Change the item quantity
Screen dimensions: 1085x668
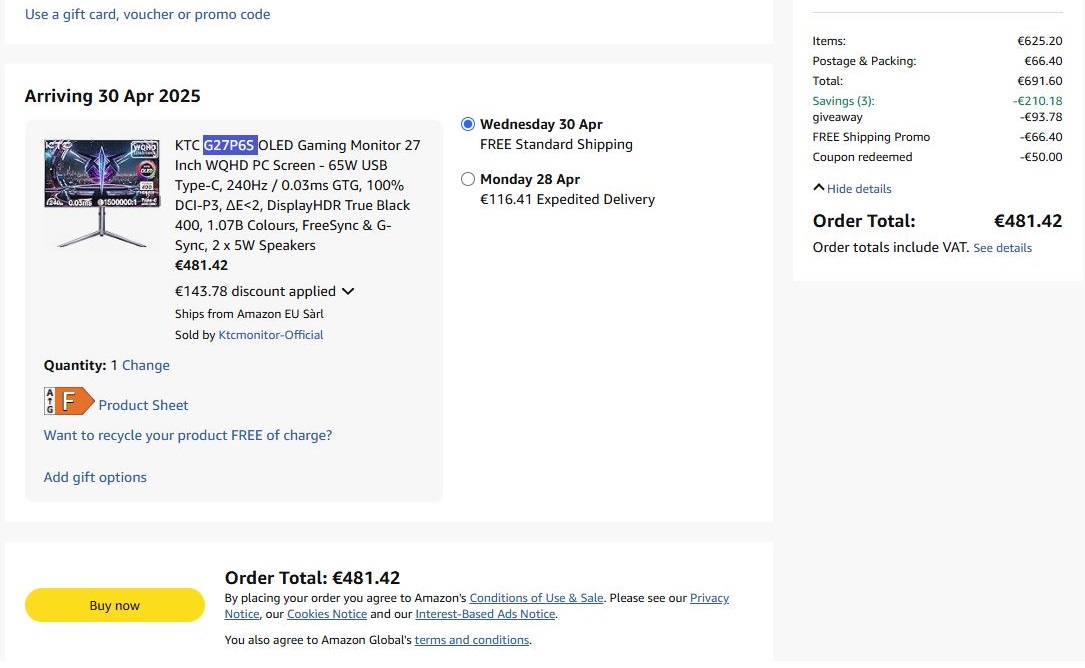[x=146, y=365]
